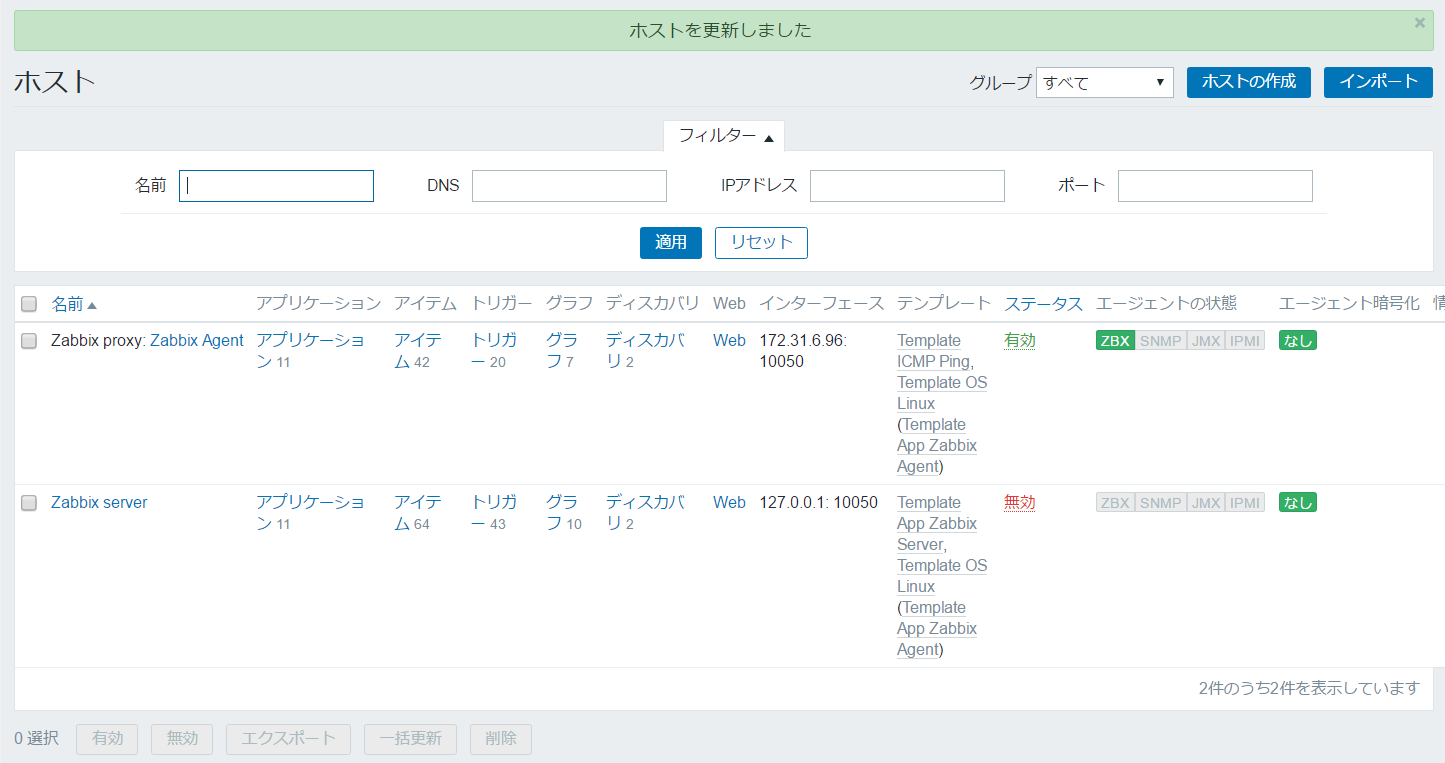Click なし encryption badge for Zabbix server
The width and height of the screenshot is (1445, 763).
(x=1298, y=503)
